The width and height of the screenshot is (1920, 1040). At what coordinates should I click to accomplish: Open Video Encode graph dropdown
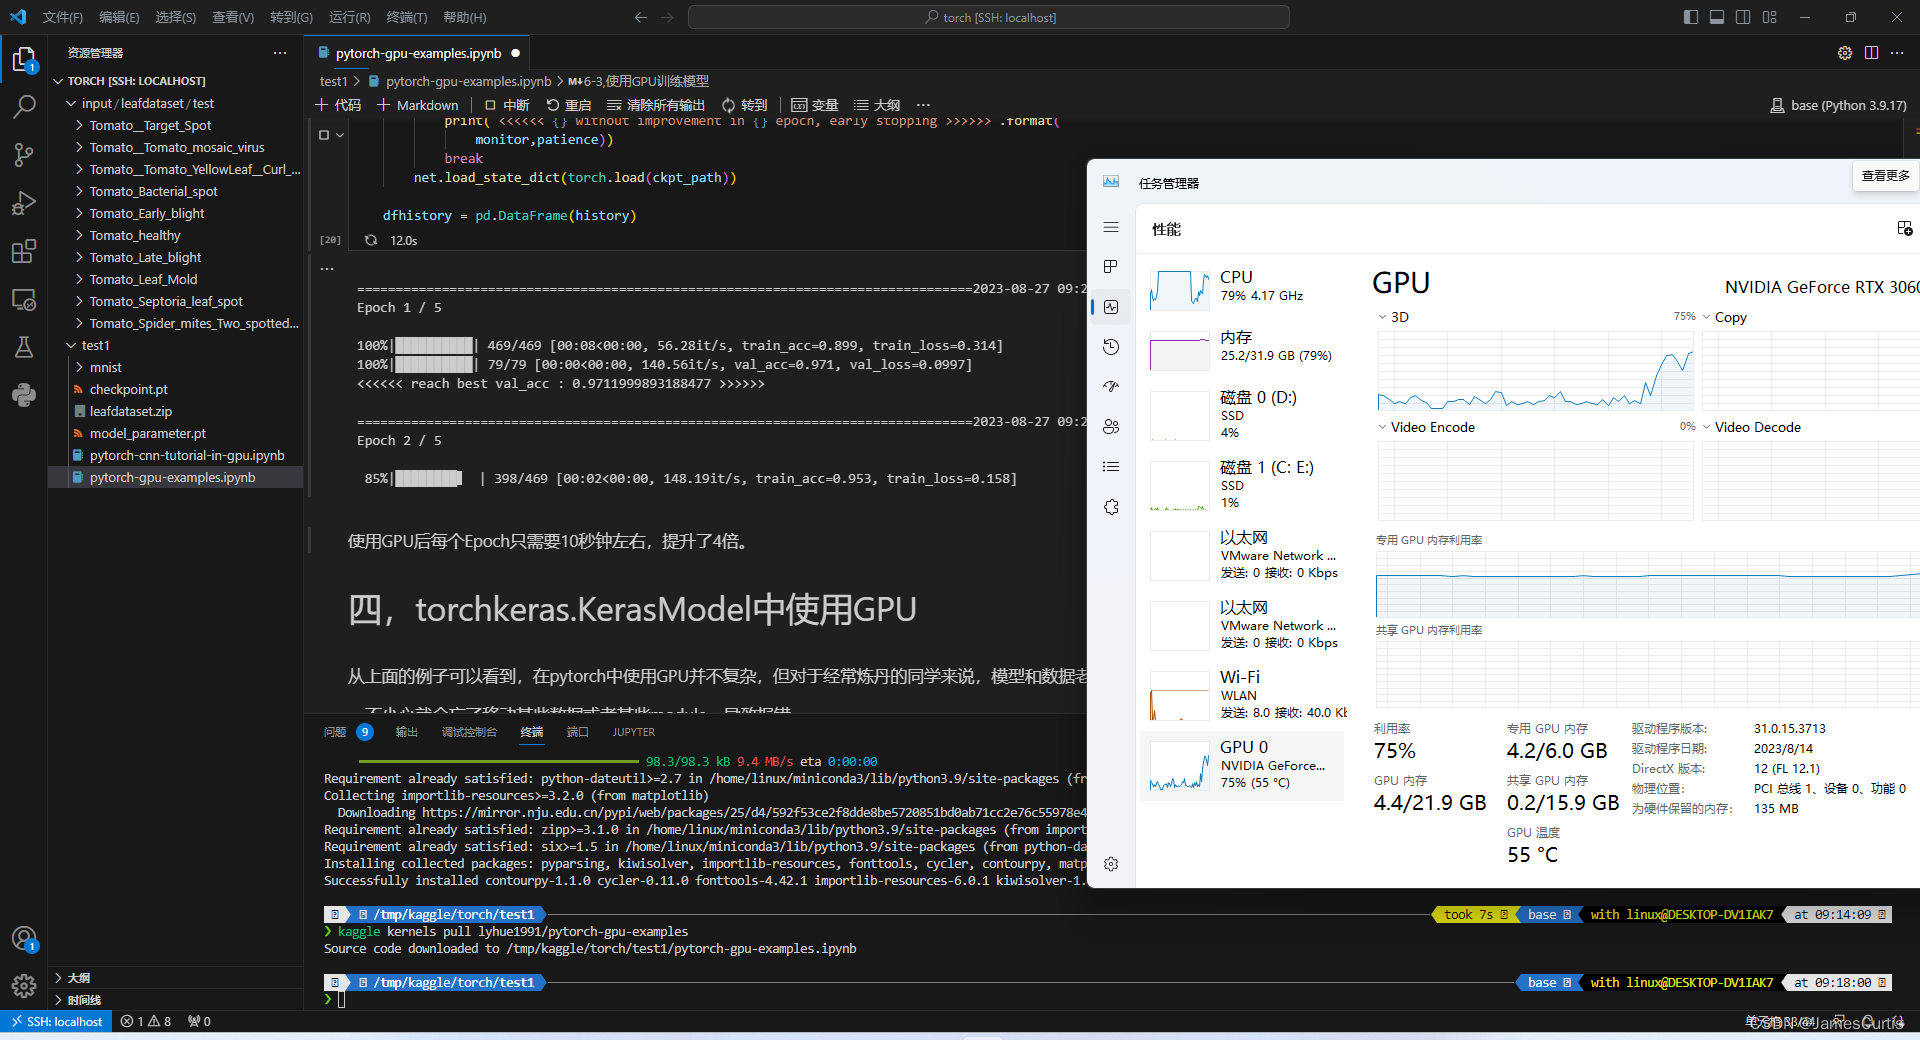point(1426,427)
